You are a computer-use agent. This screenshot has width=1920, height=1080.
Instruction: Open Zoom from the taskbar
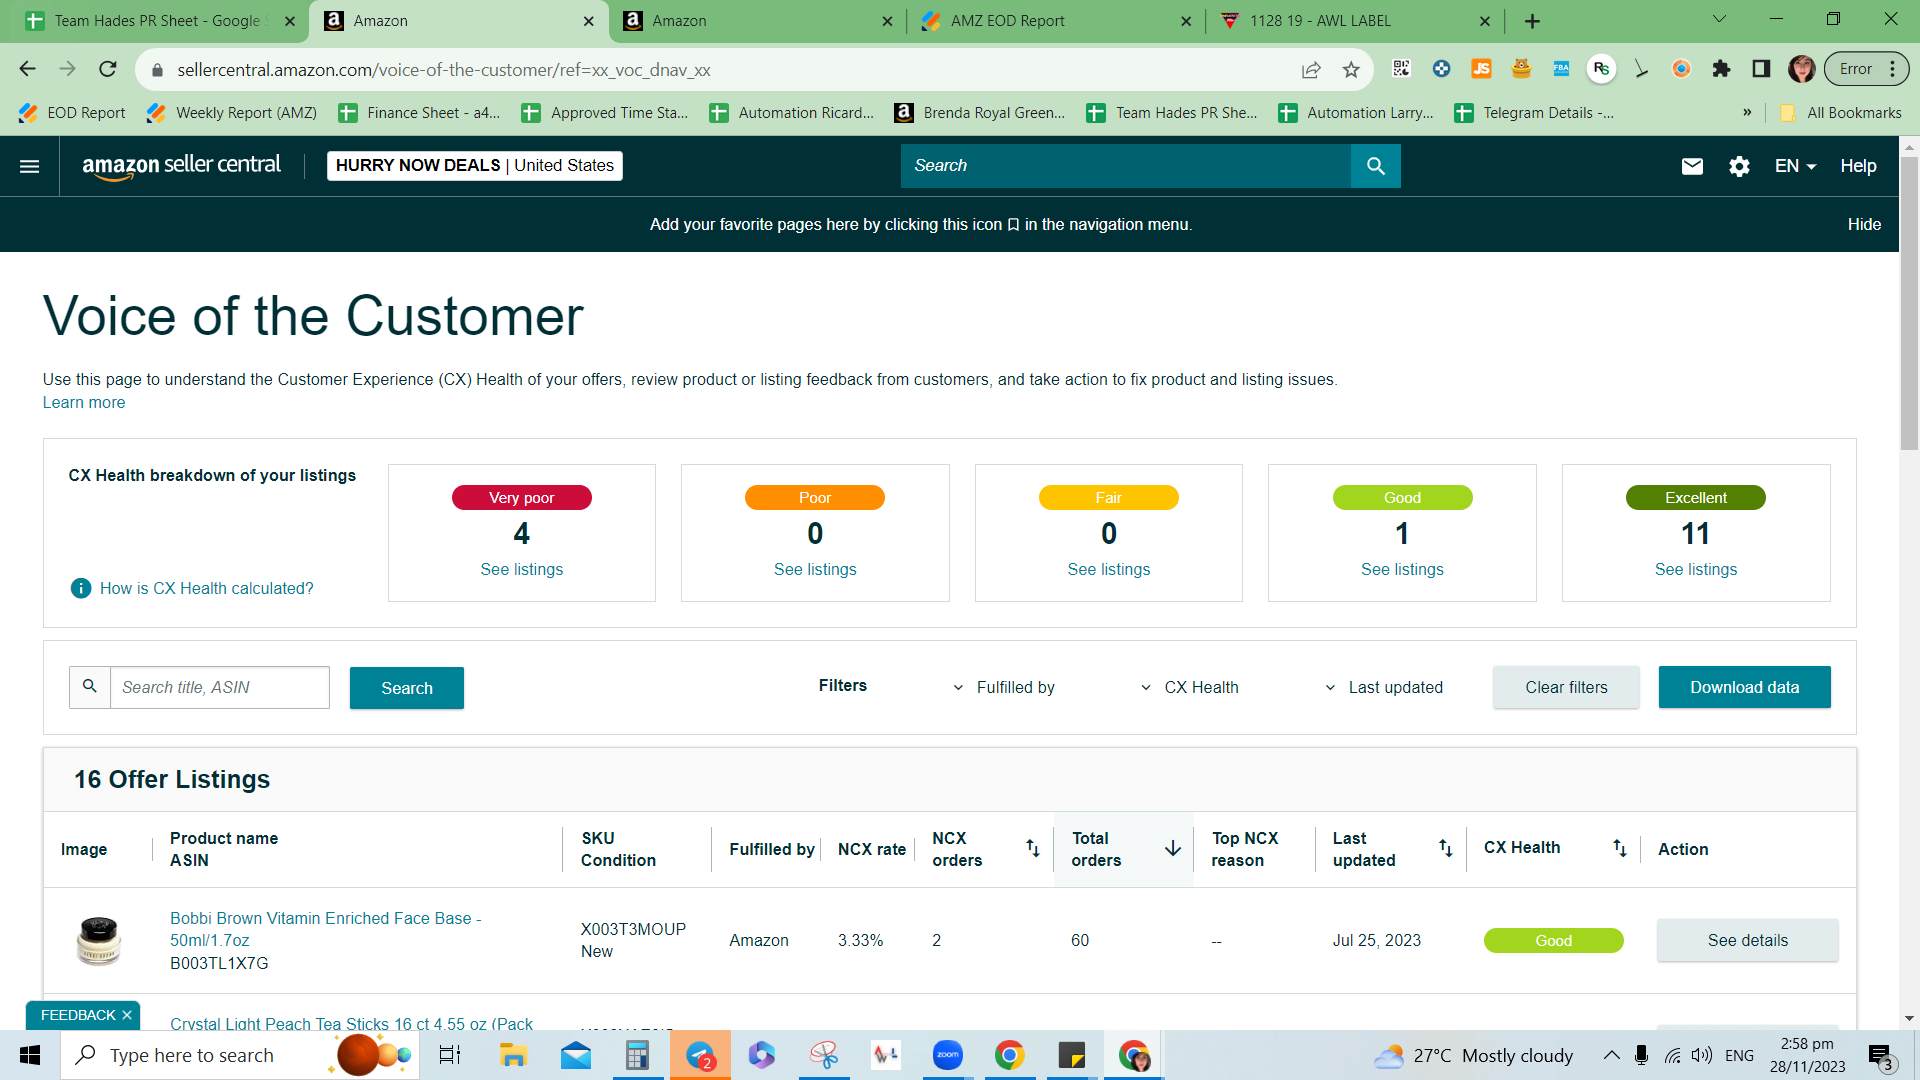(947, 1055)
